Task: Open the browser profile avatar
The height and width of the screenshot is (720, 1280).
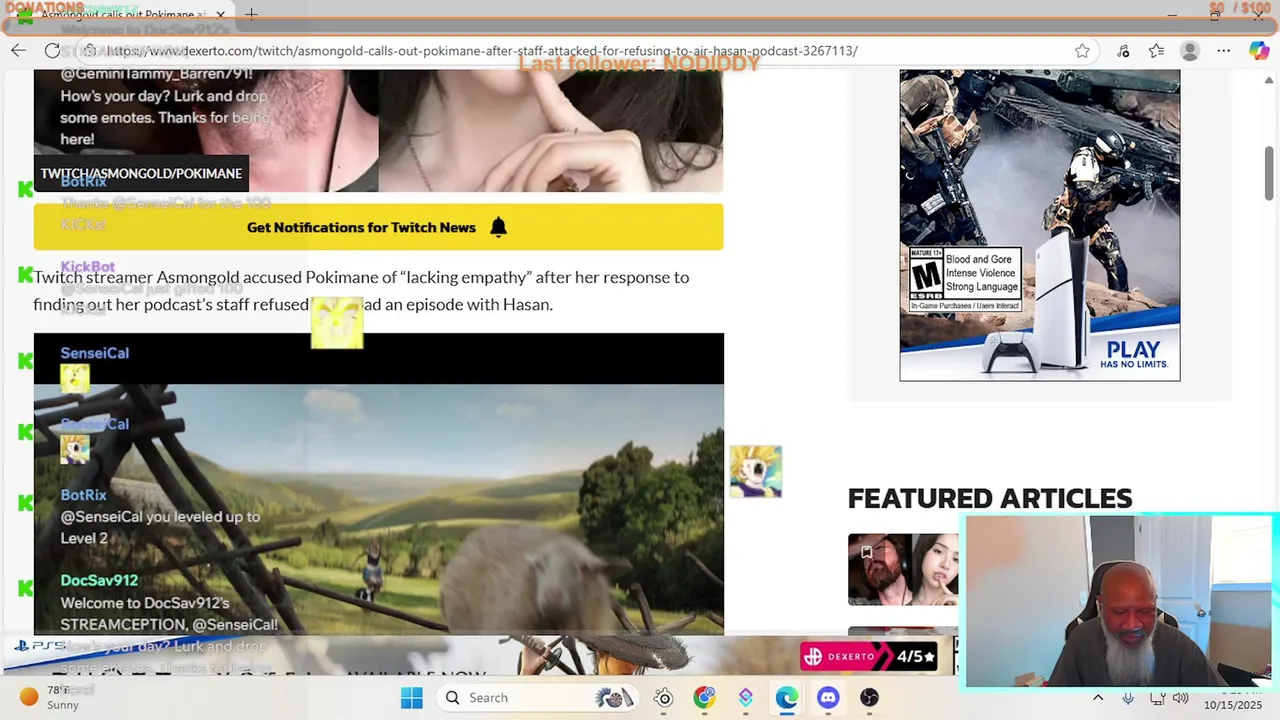Action: (1189, 51)
